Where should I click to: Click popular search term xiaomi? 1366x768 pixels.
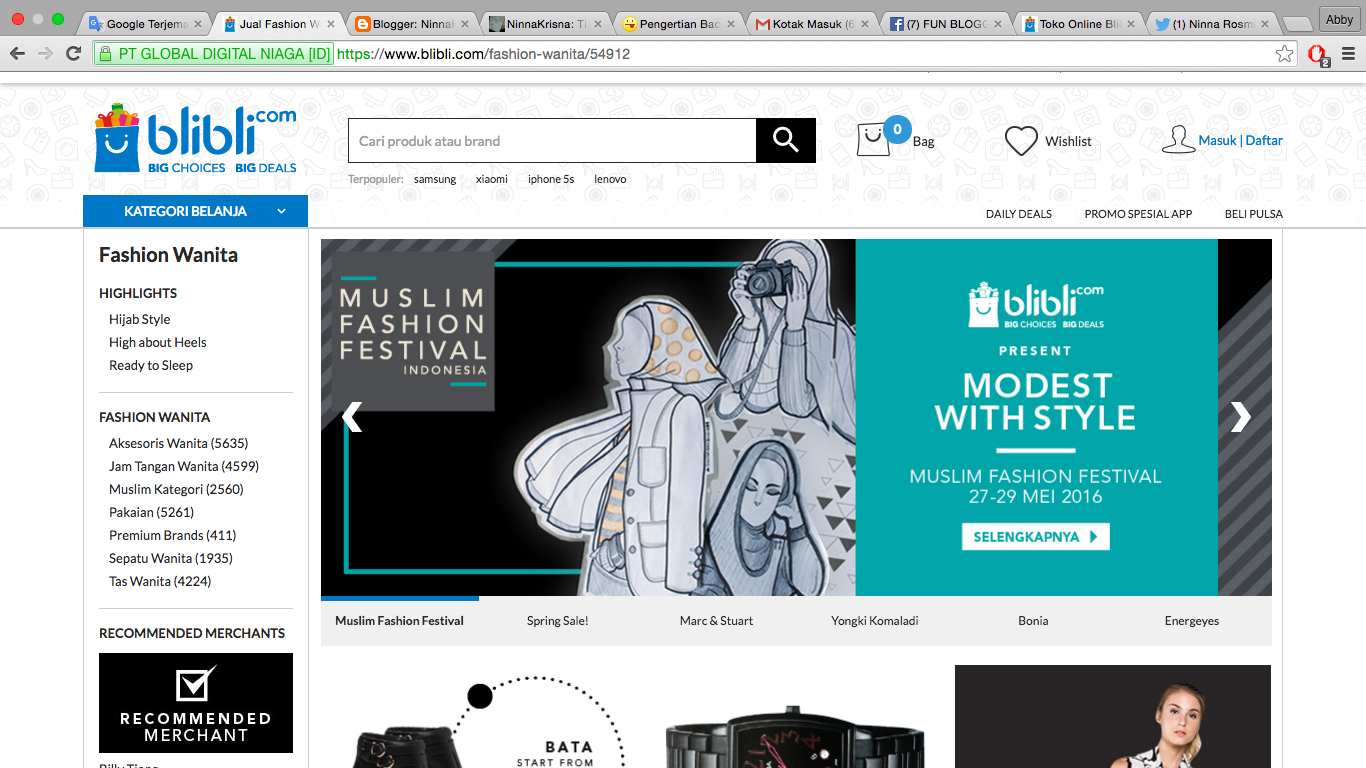[491, 180]
